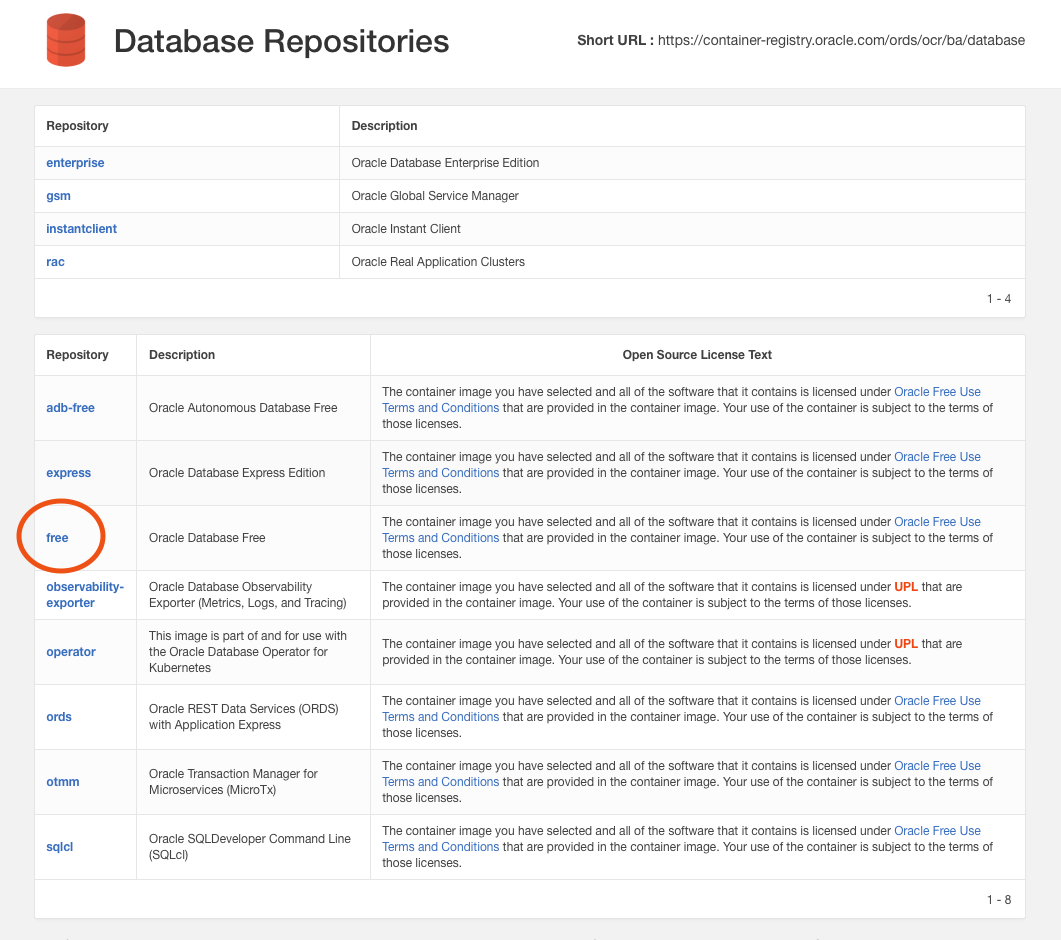Open the adb-free repository
Screen dimensions: 1061x940
(70, 408)
